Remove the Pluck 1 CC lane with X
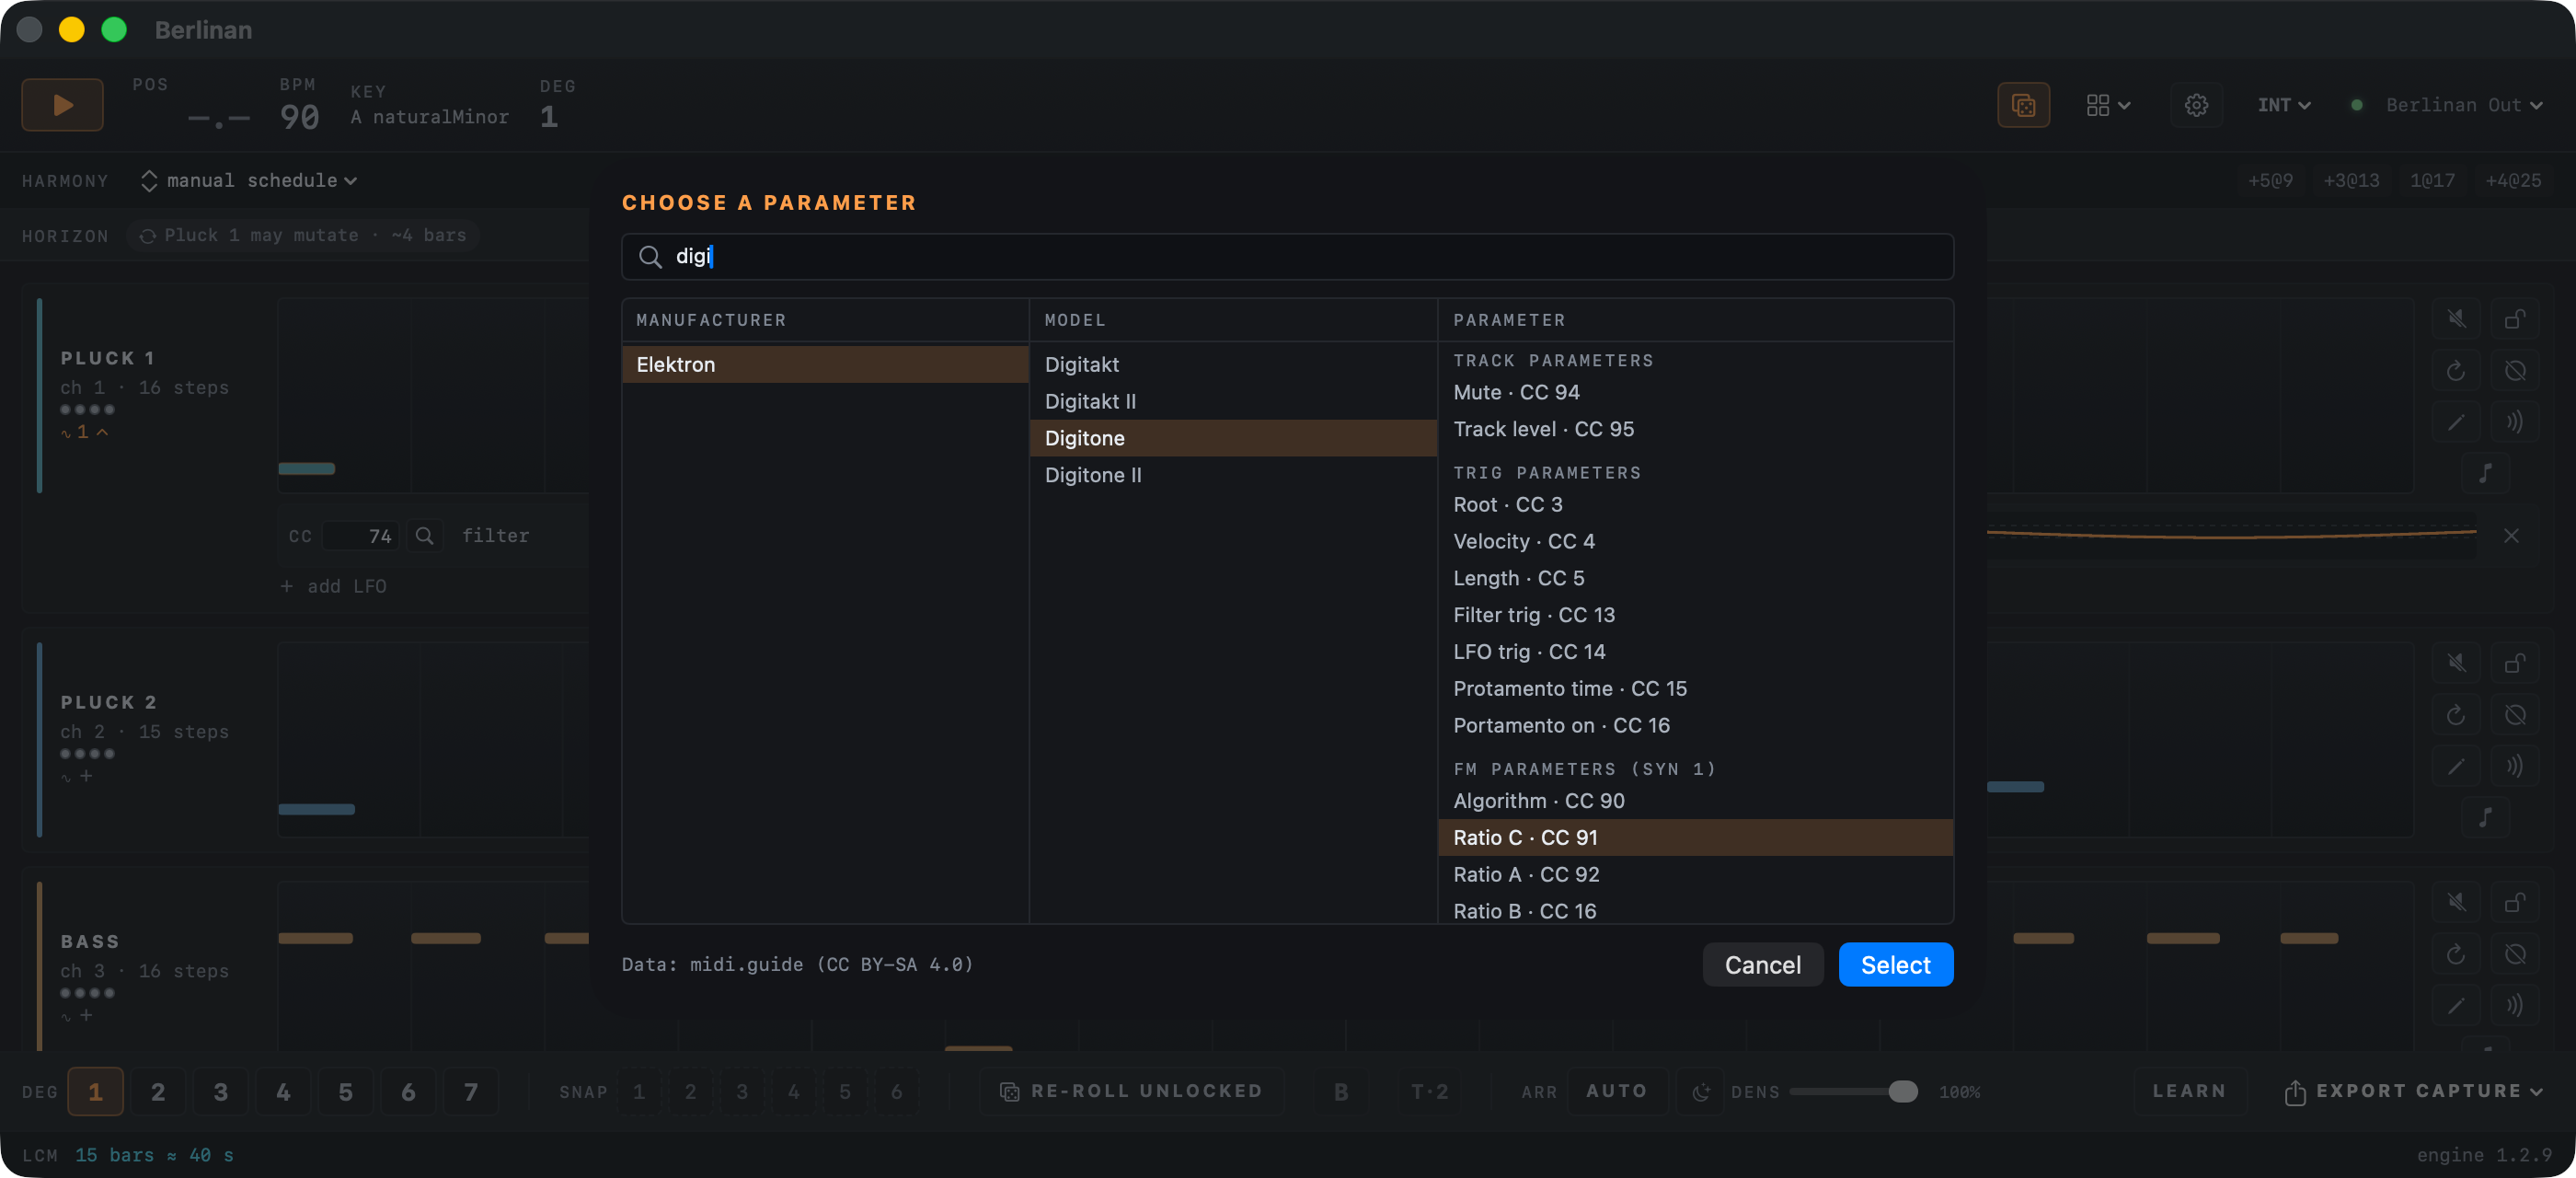 click(2510, 535)
